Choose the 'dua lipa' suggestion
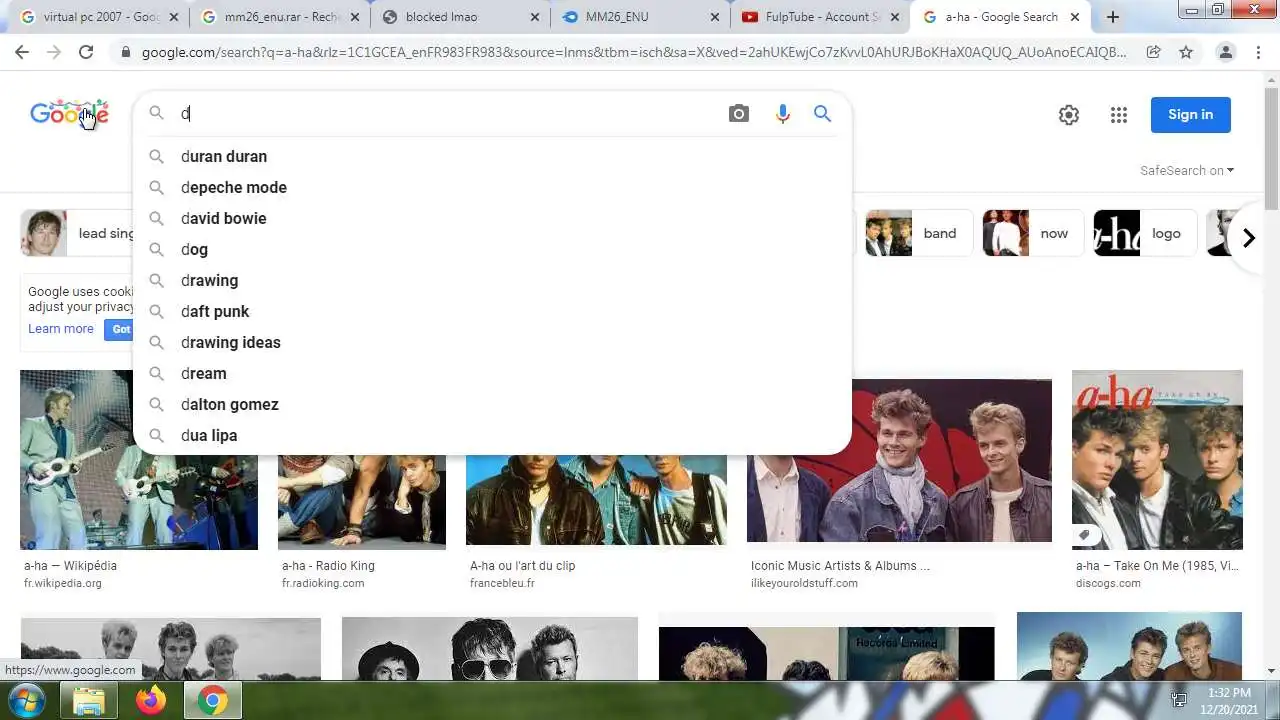 tap(491, 435)
